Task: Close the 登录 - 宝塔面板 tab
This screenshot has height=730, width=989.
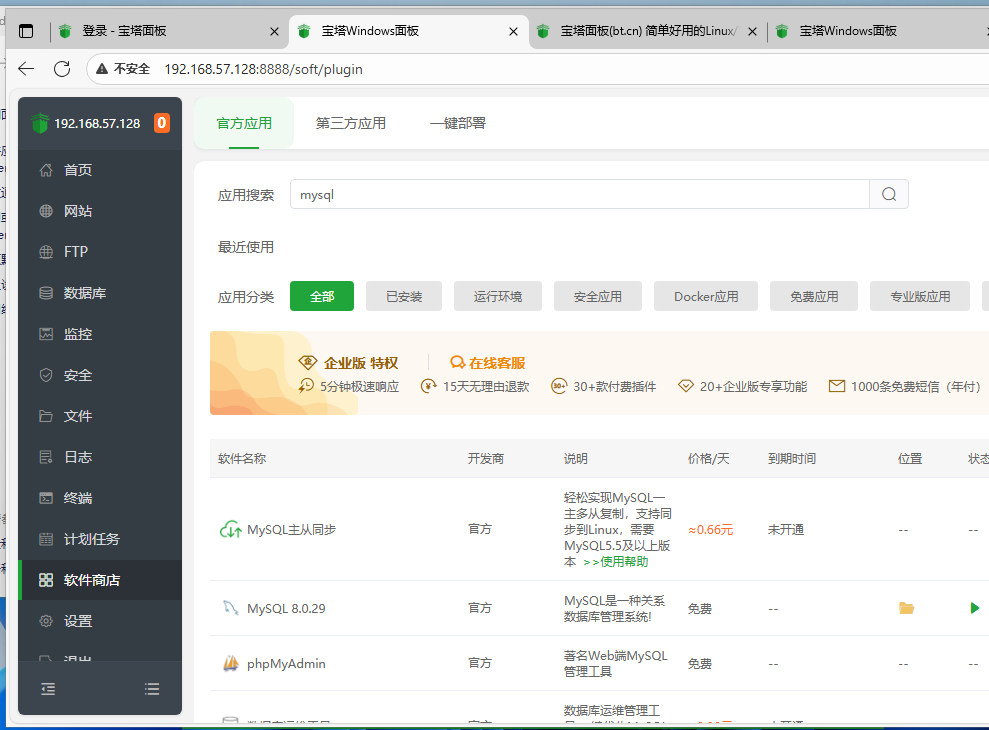Action: (274, 32)
